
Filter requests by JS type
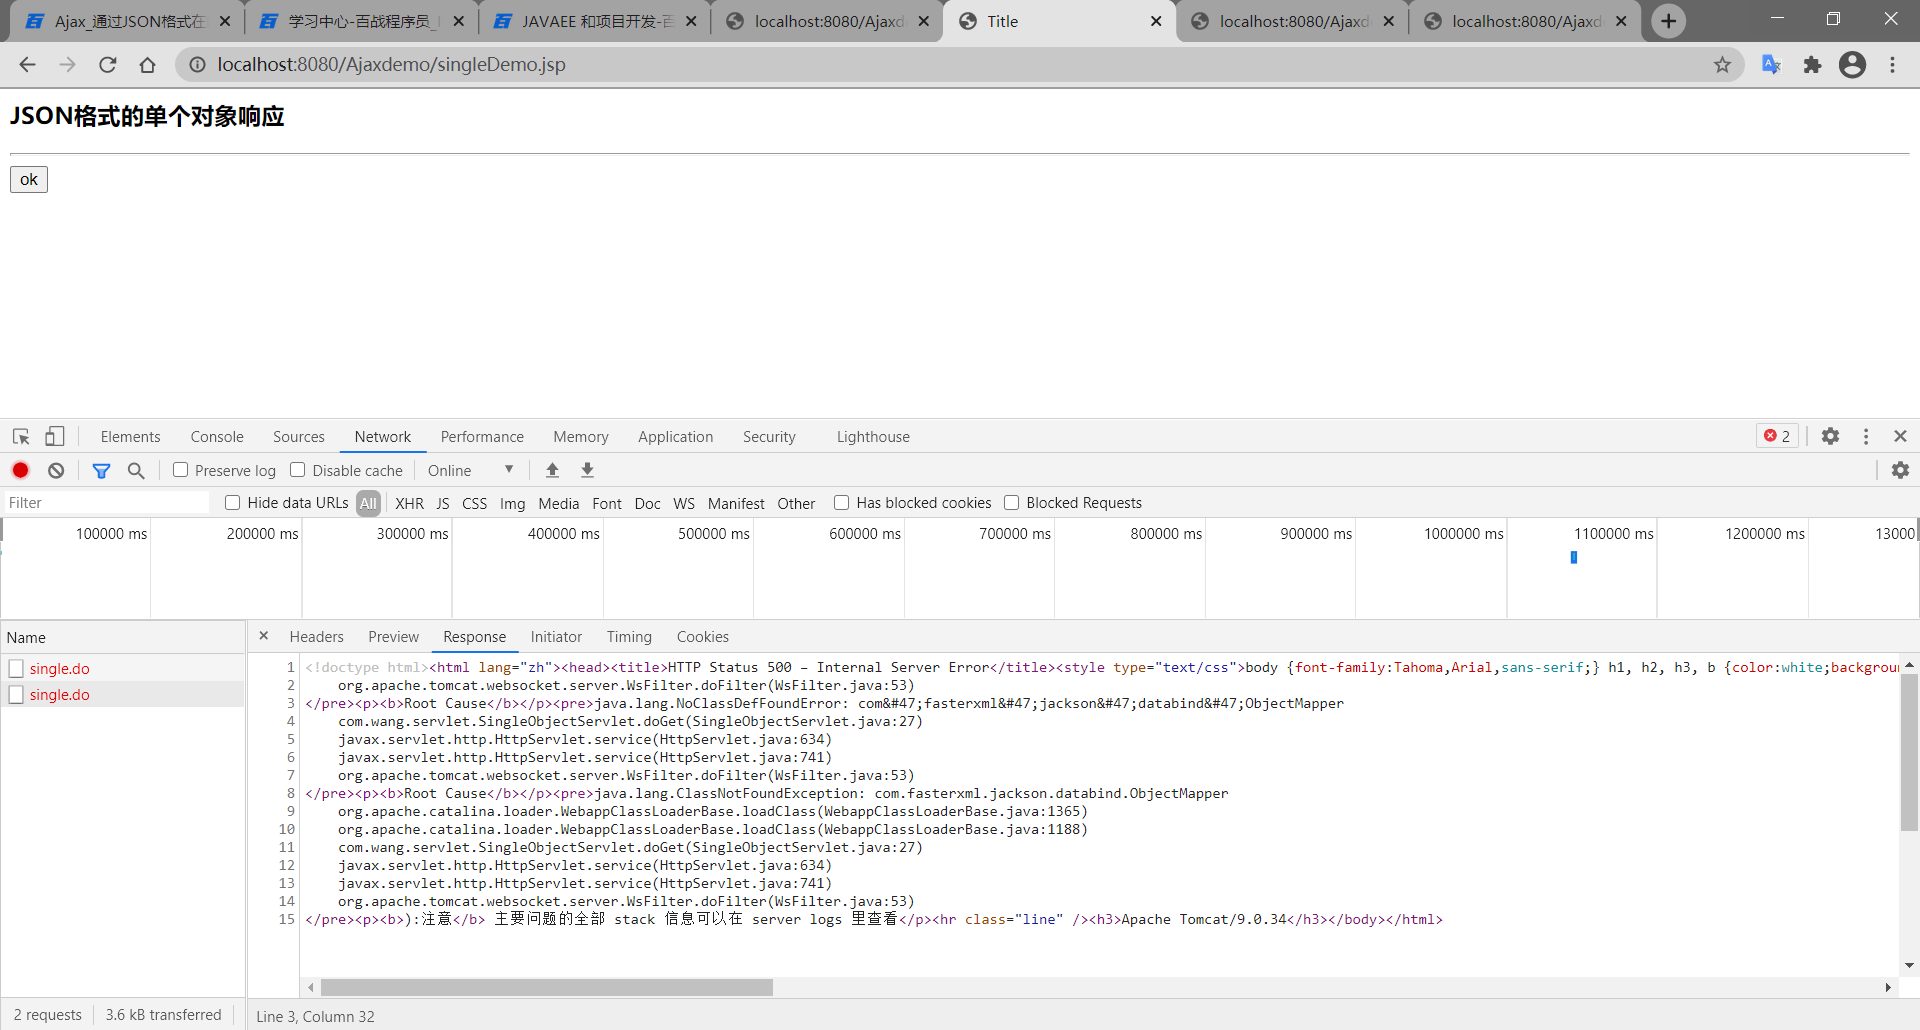coord(443,503)
